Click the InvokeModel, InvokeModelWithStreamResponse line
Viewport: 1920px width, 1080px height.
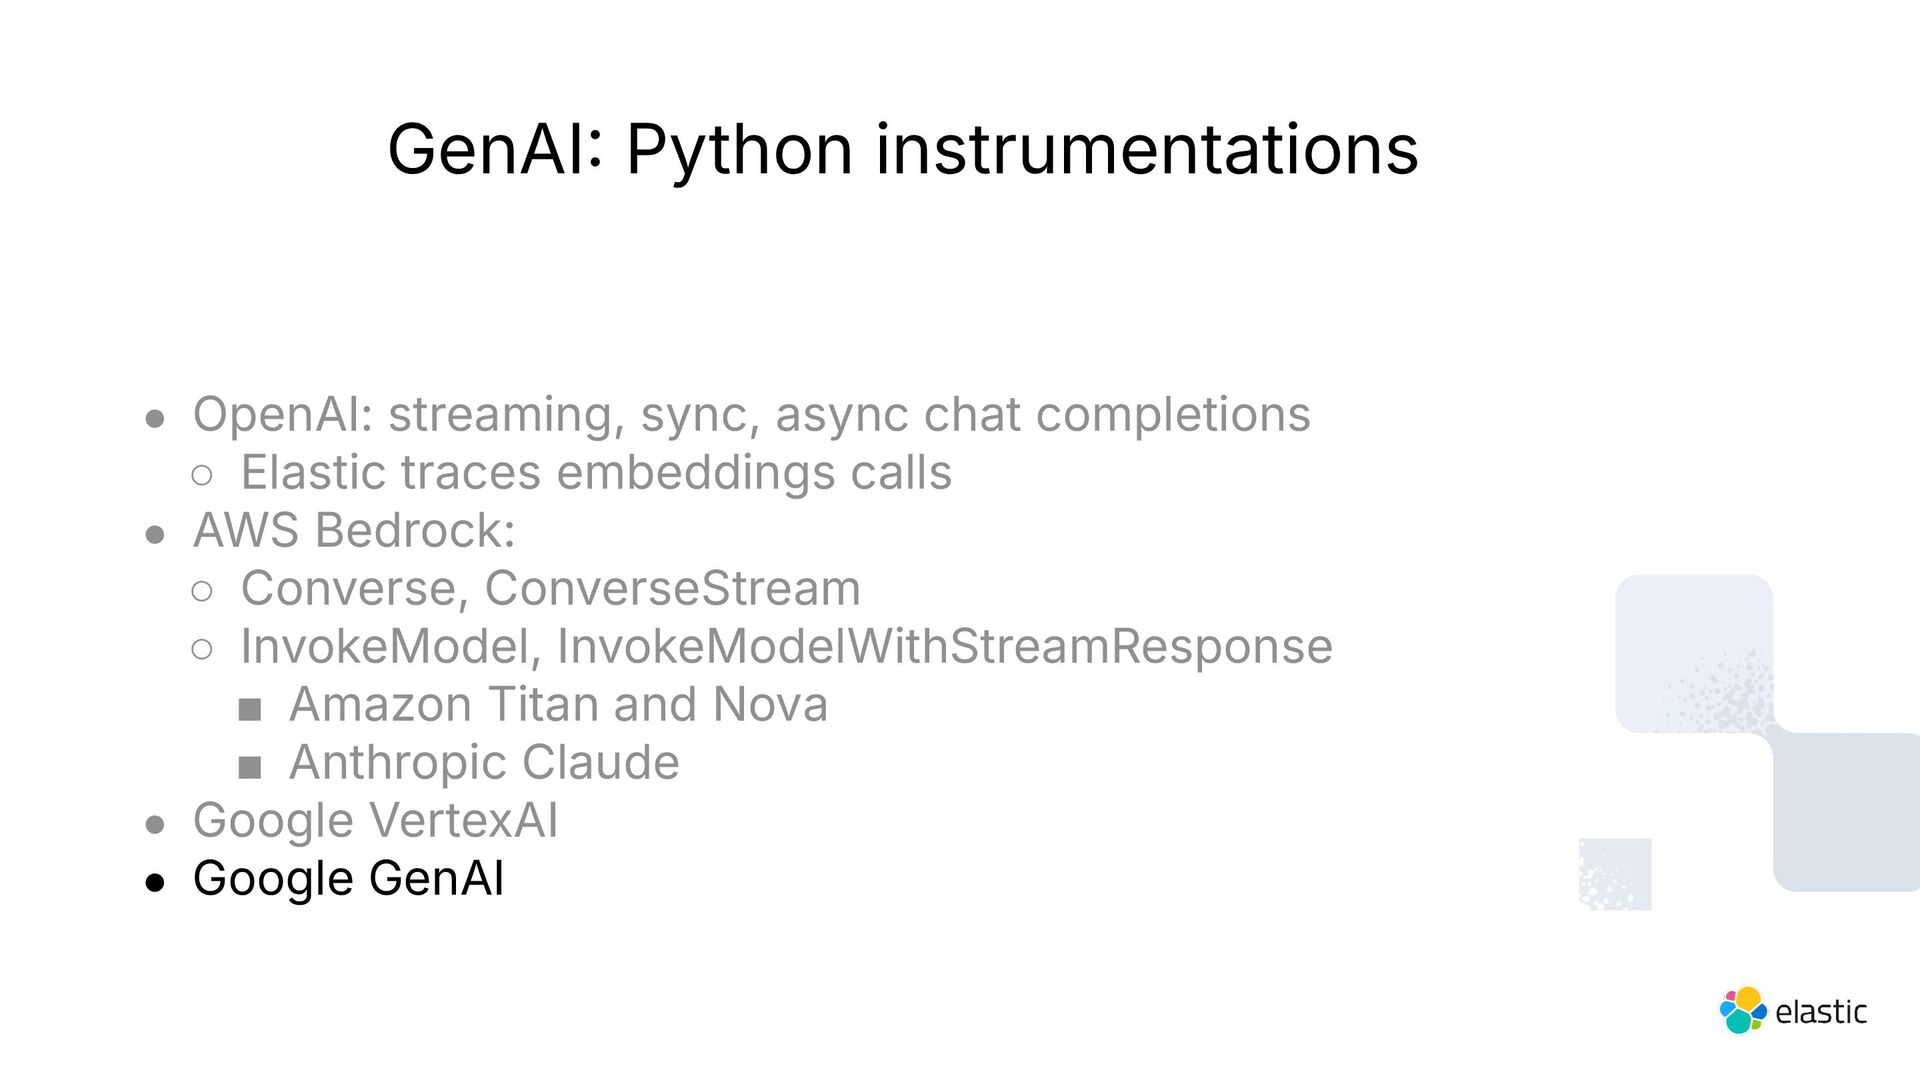(x=786, y=646)
